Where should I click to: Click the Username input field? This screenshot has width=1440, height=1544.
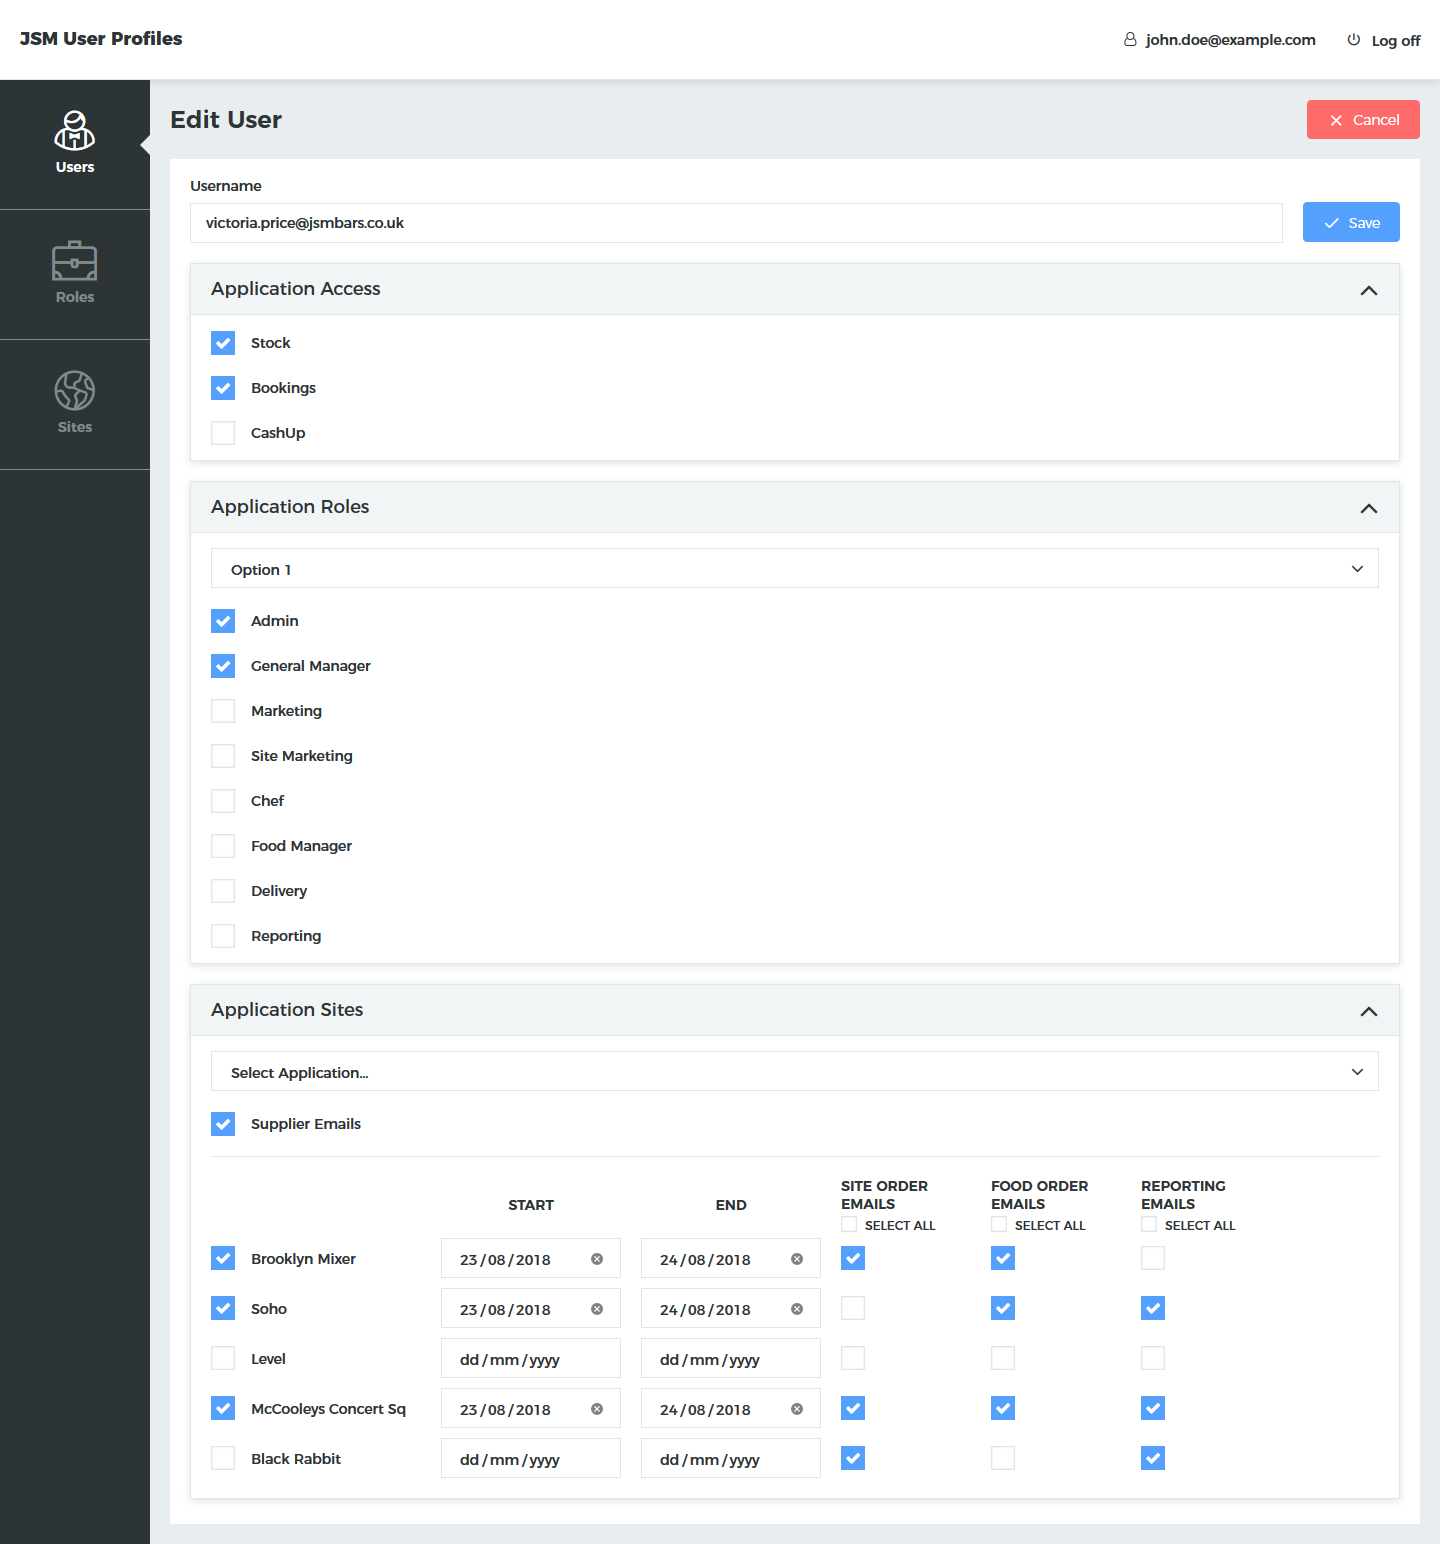735,223
